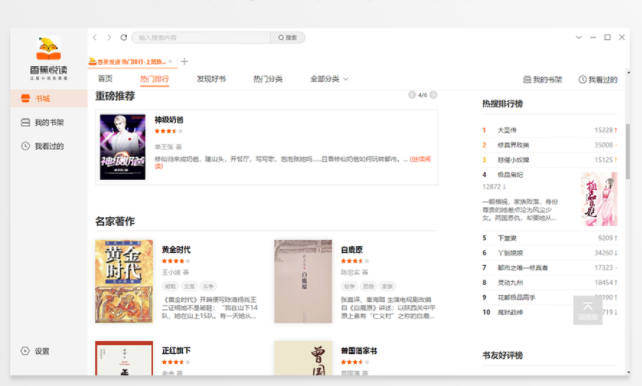Screen dimensions: 642x386
Task: Open rank 9 book 花都极品高手
Action: click(x=516, y=297)
